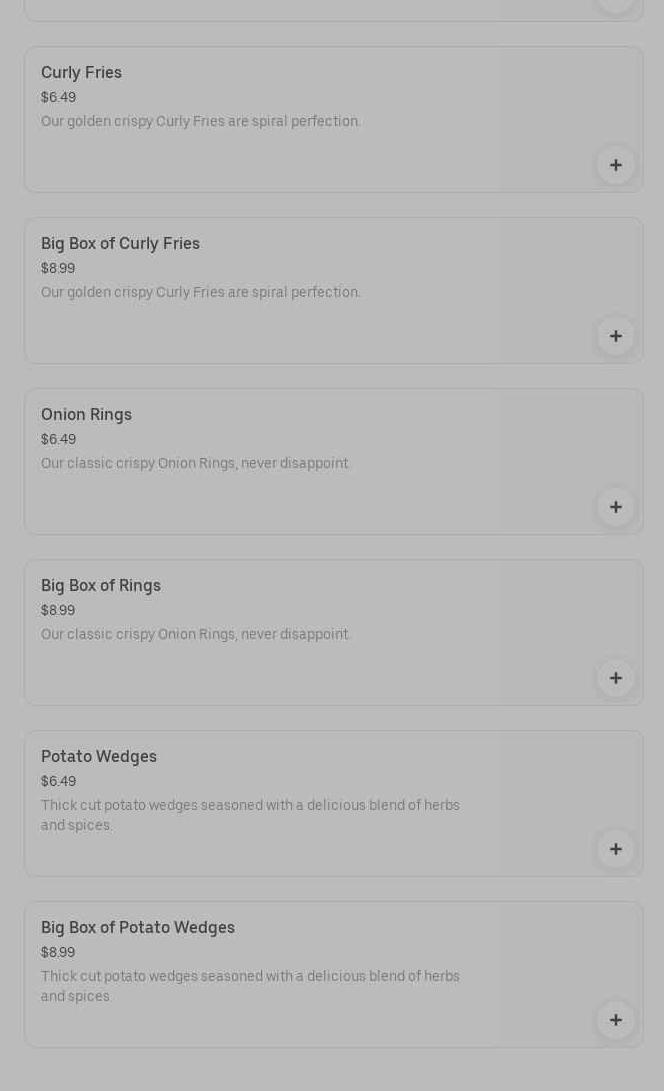This screenshot has width=664, height=1091.
Task: Click the $6.49 price under Onion Rings
Action: [x=58, y=440]
